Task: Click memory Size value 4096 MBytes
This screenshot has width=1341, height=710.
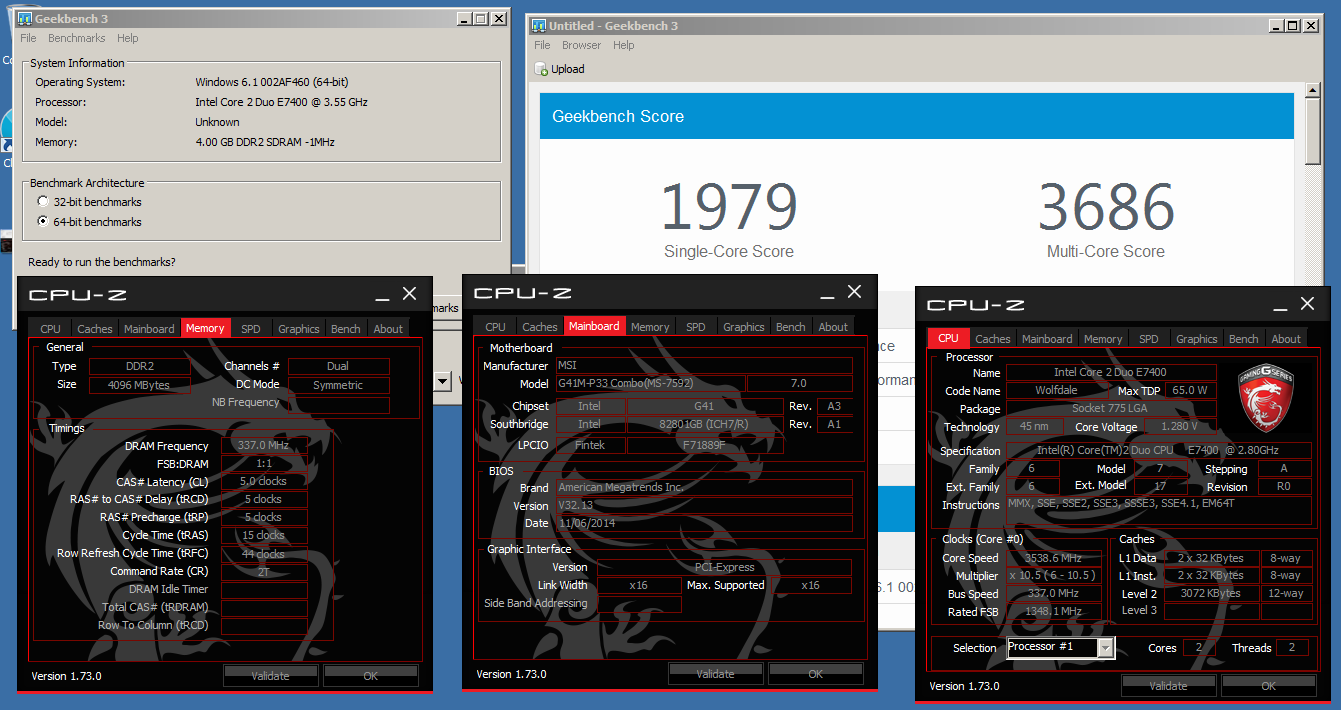Action: [140, 384]
